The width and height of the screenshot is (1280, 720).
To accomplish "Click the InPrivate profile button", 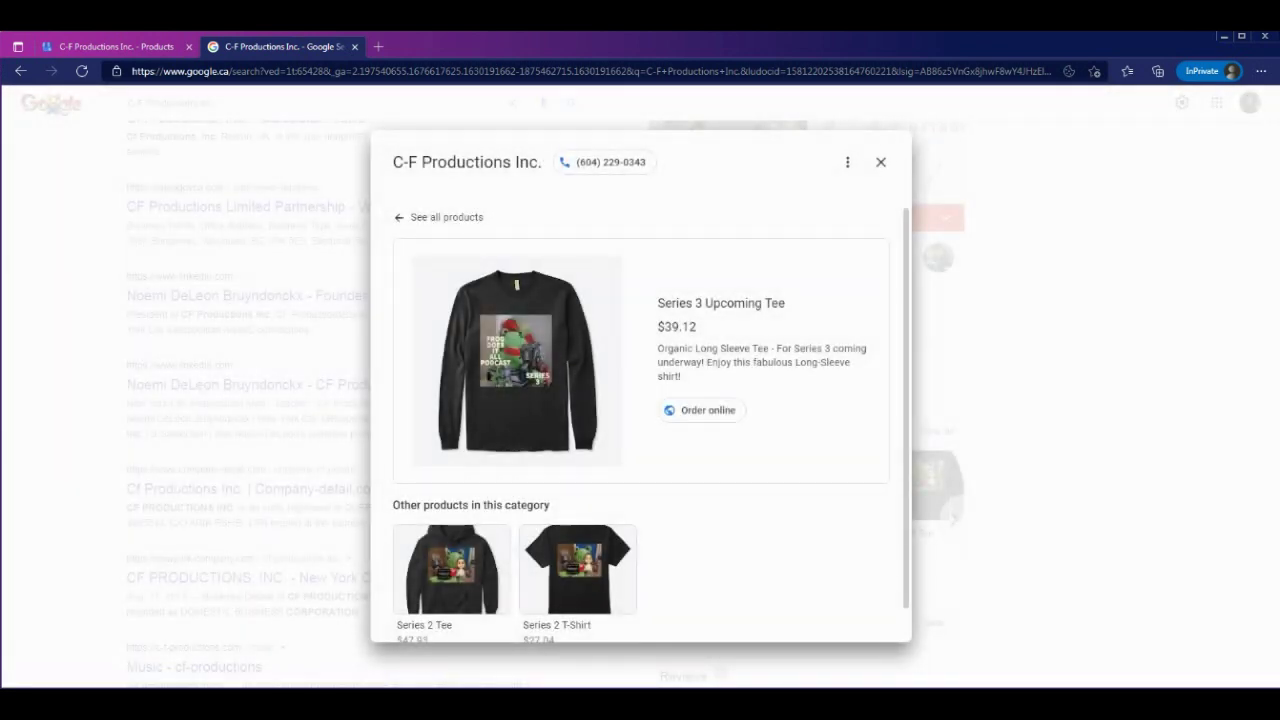I will click(x=1210, y=71).
